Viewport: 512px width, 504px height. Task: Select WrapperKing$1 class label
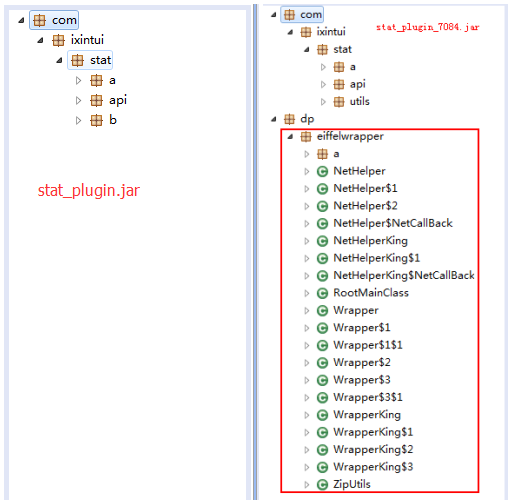click(x=373, y=432)
